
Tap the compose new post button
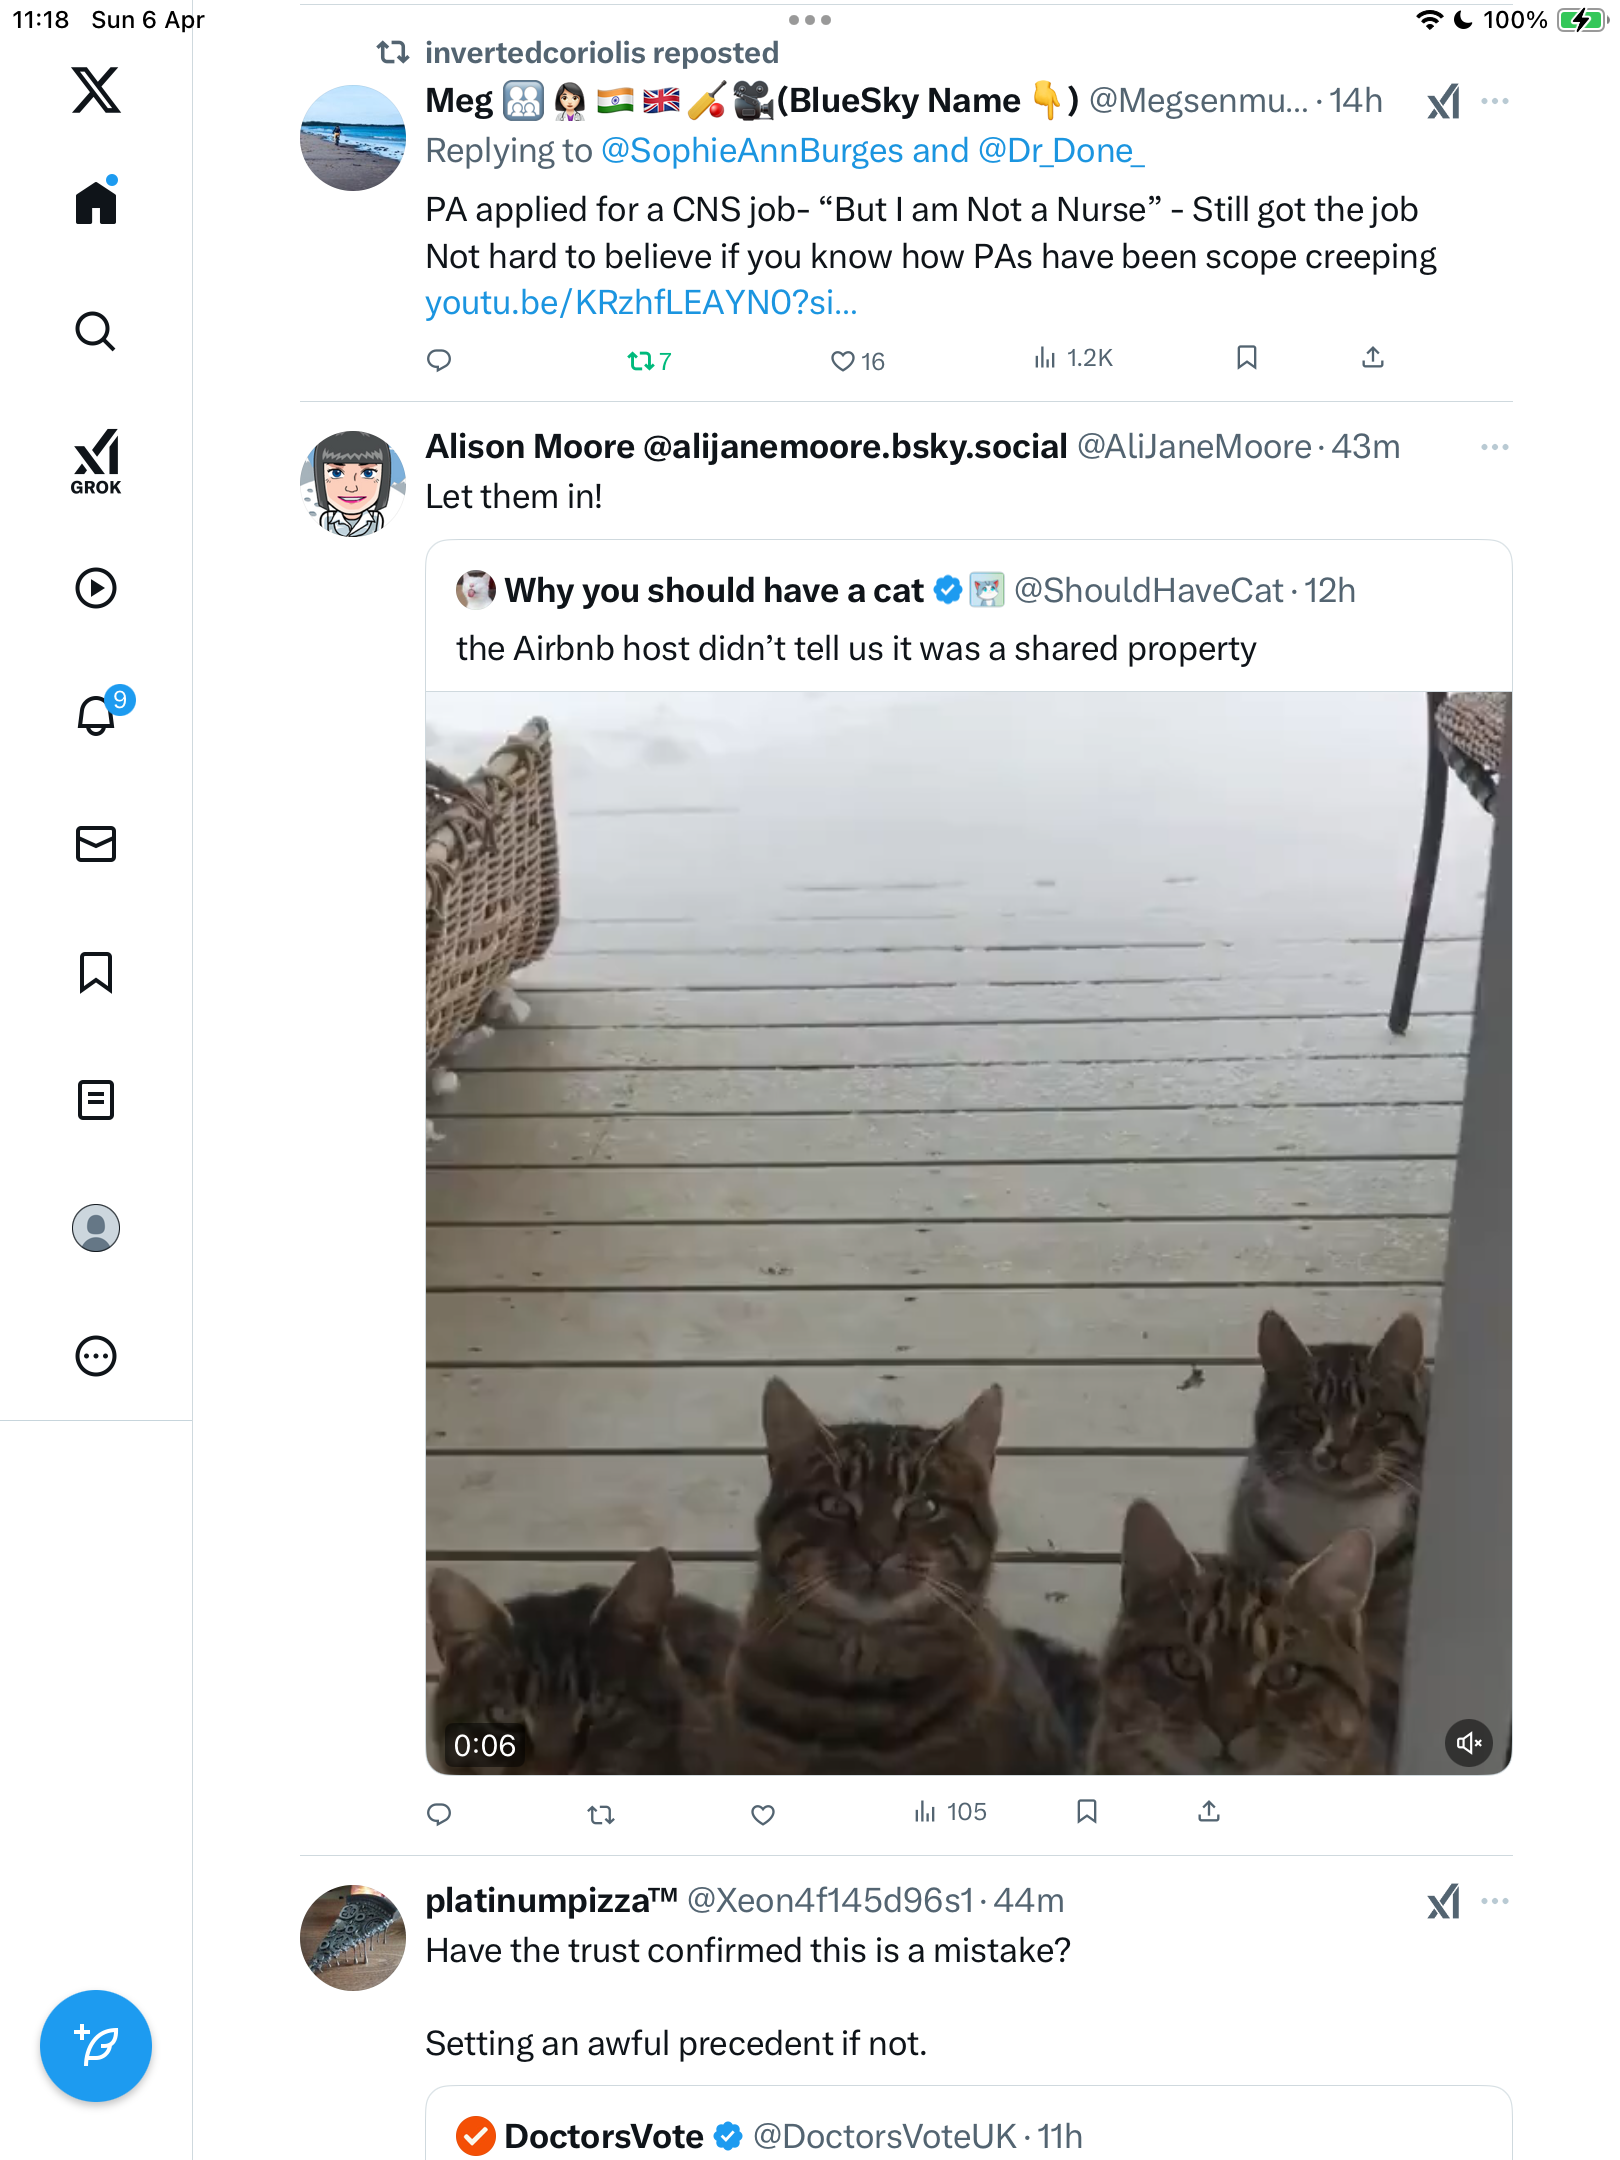96,2045
